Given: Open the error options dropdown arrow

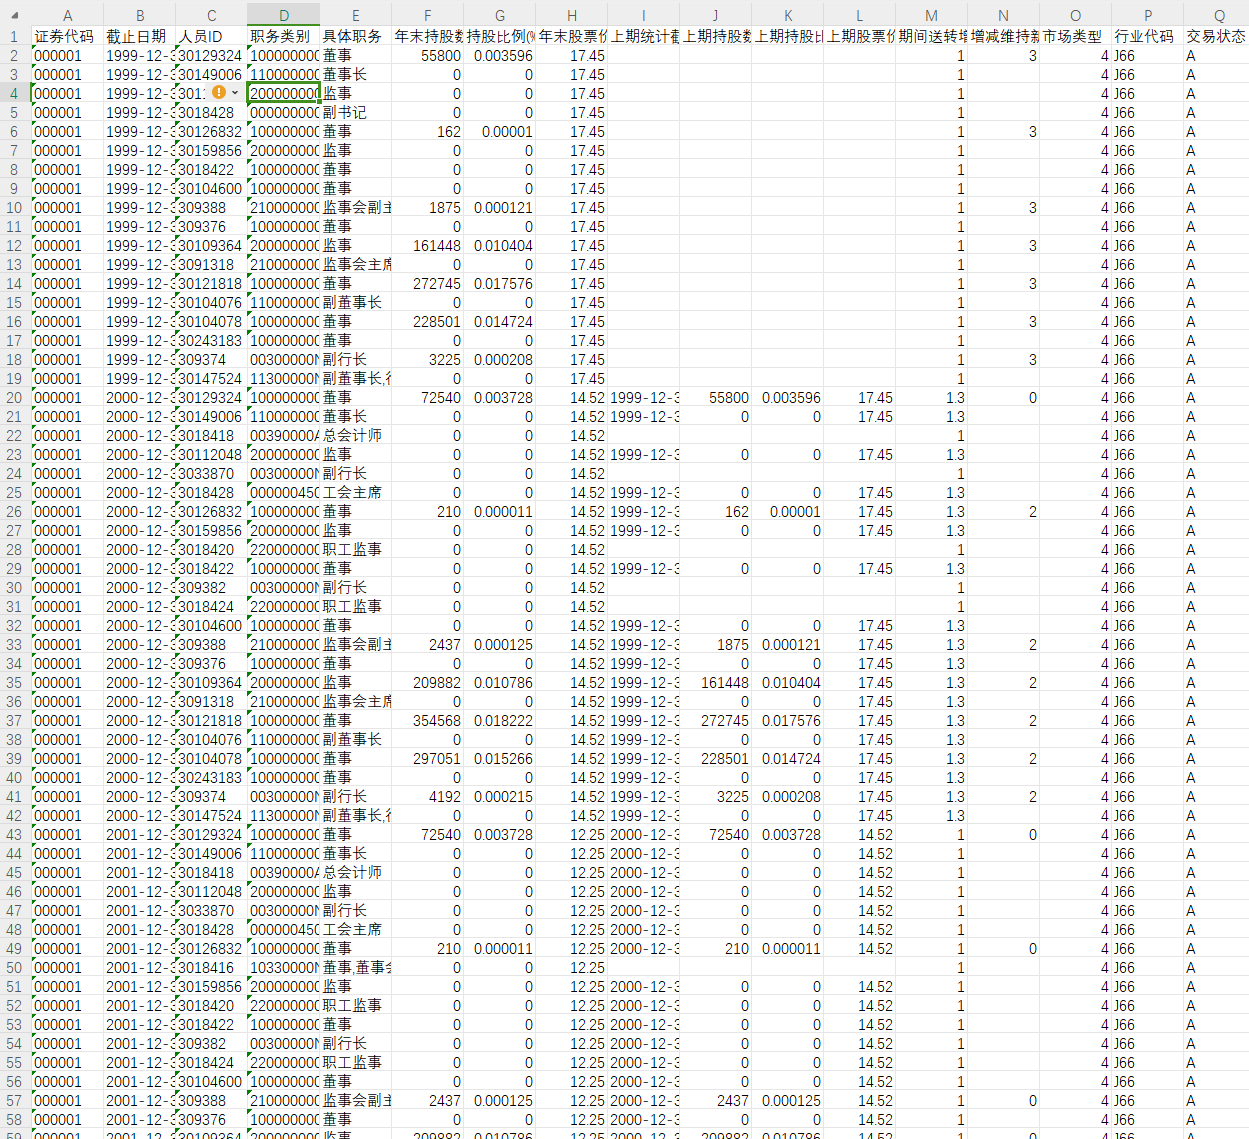Looking at the screenshot, I should pyautogui.click(x=235, y=93).
